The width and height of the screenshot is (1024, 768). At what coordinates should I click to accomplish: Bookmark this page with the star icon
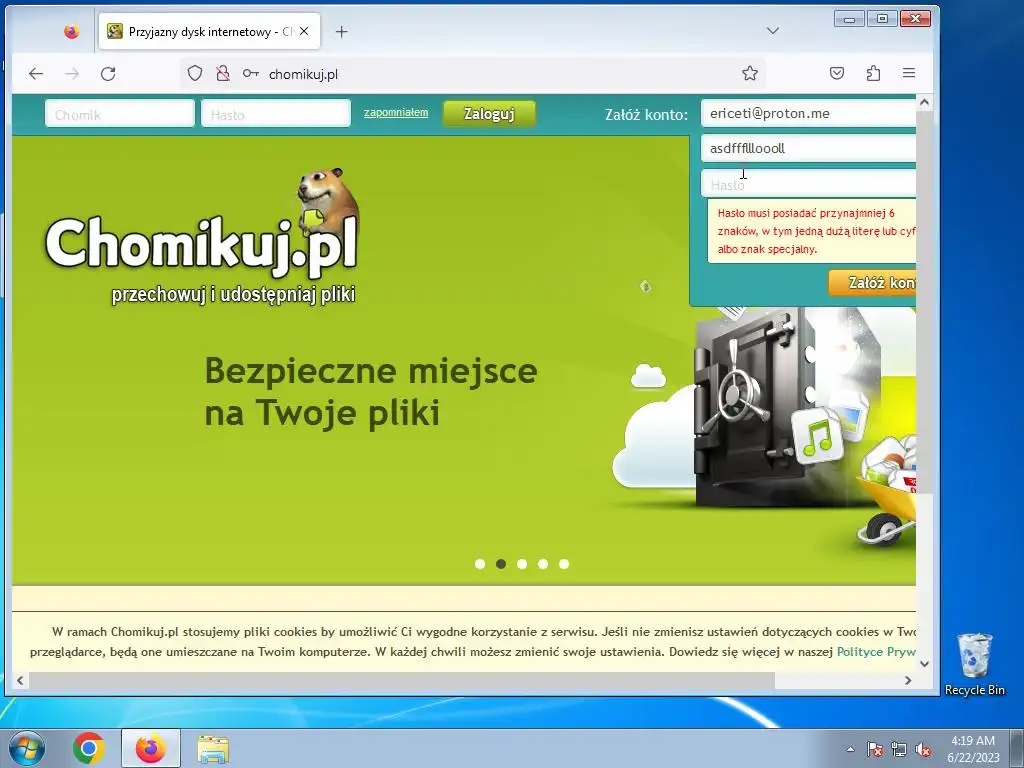(x=750, y=73)
